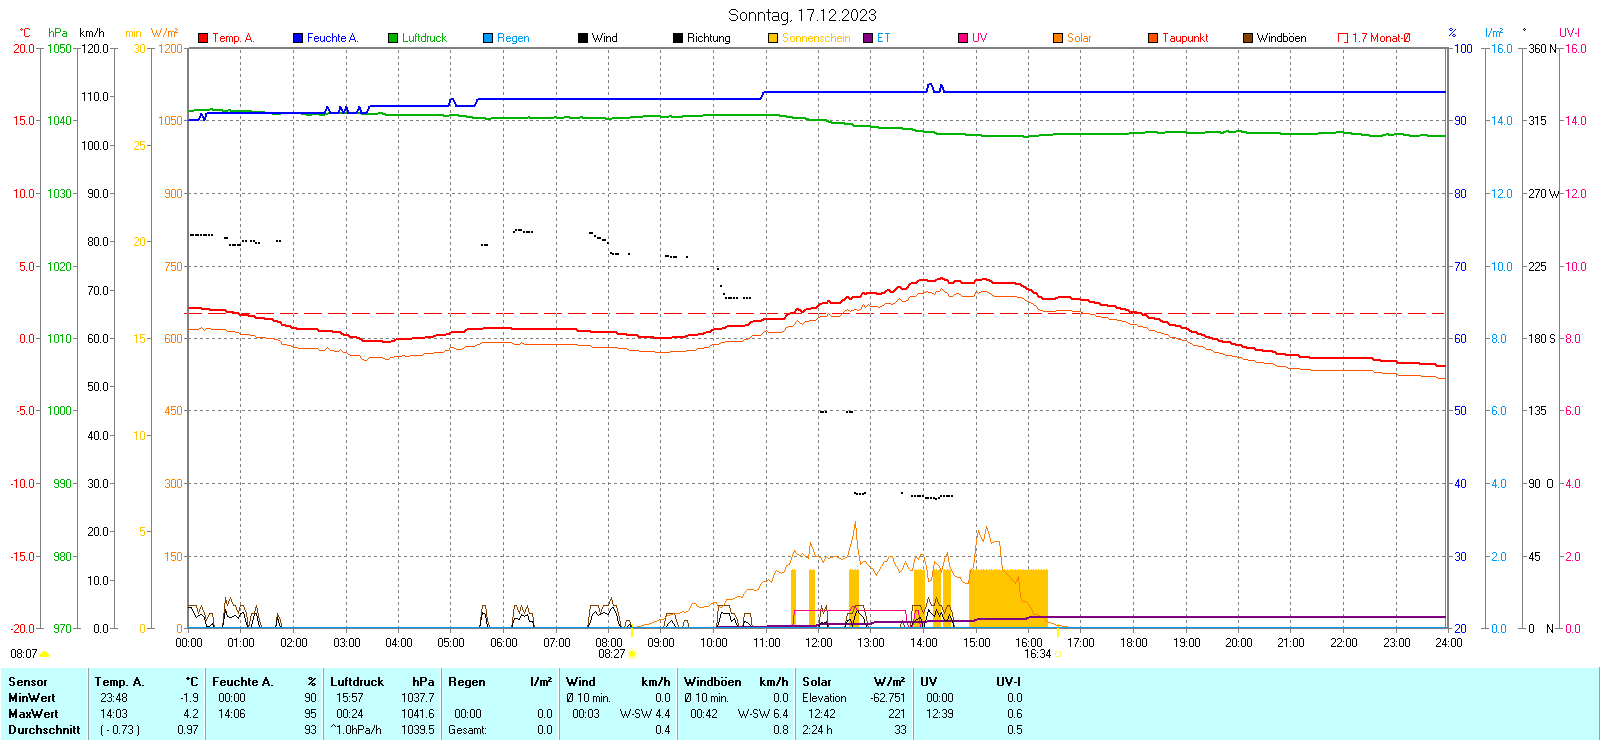Select the Solar legend label
1600x740 pixels.
pyautogui.click(x=1079, y=38)
